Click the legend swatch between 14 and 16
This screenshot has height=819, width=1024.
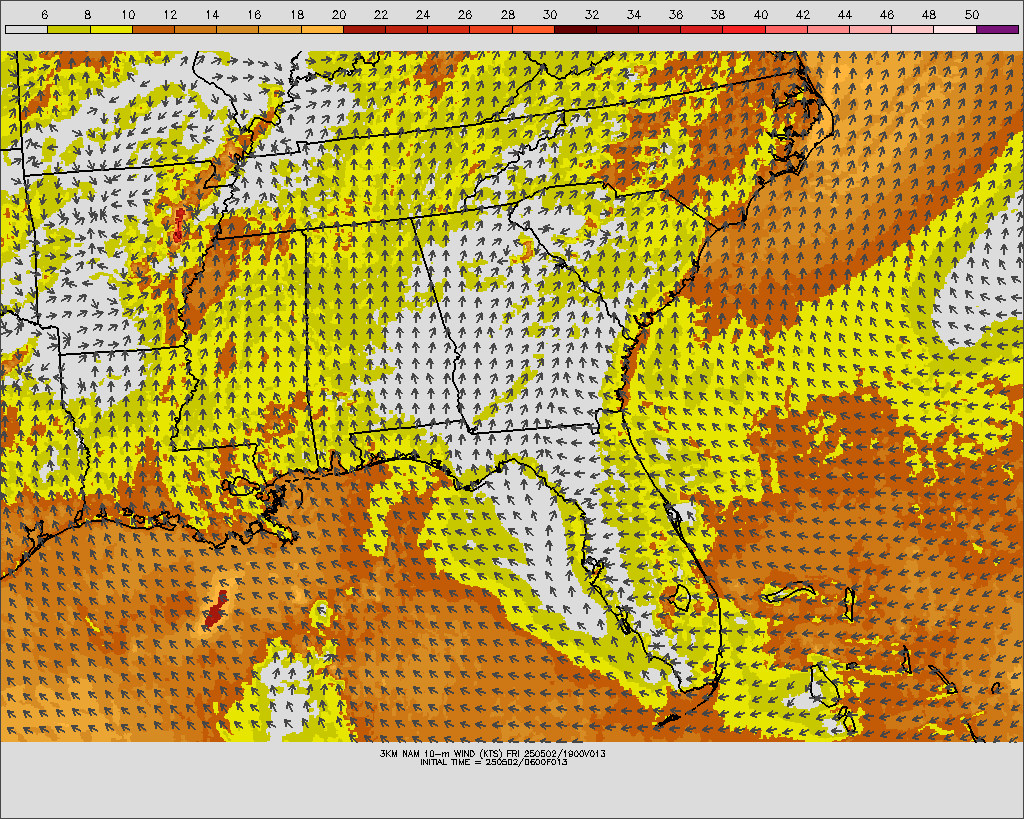point(238,29)
